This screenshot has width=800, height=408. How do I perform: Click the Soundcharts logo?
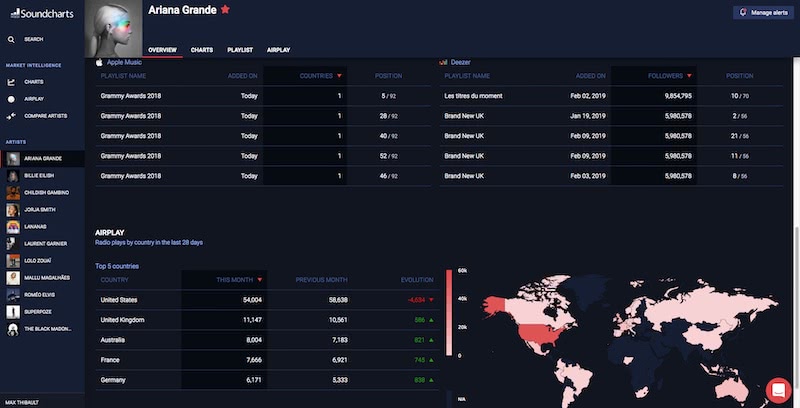[35, 13]
